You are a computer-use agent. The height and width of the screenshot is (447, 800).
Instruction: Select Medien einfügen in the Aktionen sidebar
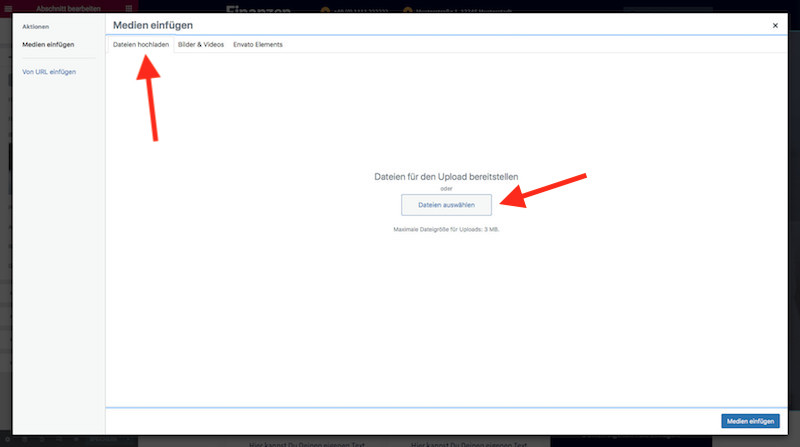click(48, 45)
